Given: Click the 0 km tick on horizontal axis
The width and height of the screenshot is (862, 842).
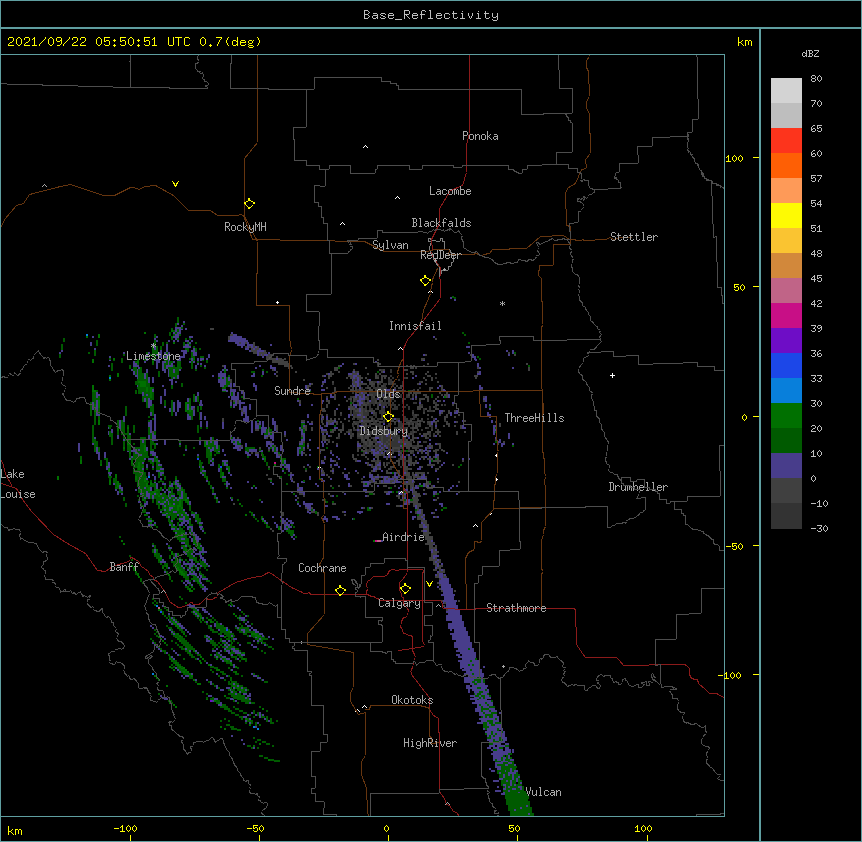Looking at the screenshot, I should (x=386, y=828).
